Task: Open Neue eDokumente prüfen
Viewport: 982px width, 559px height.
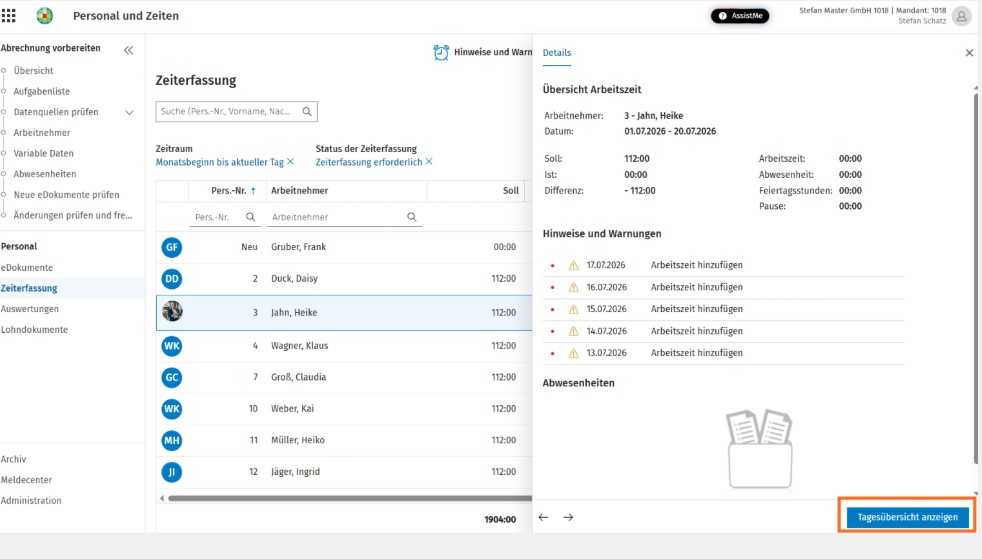Action: click(x=66, y=195)
